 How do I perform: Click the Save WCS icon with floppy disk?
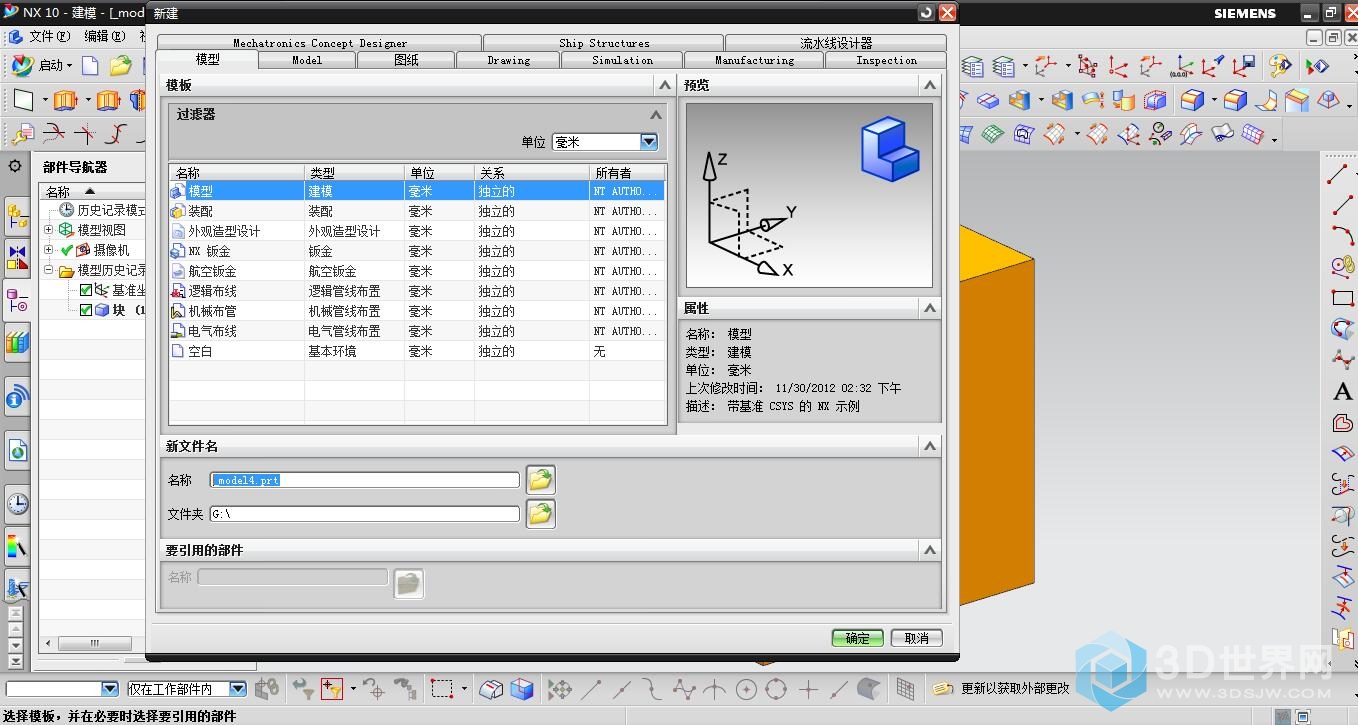tap(1244, 67)
